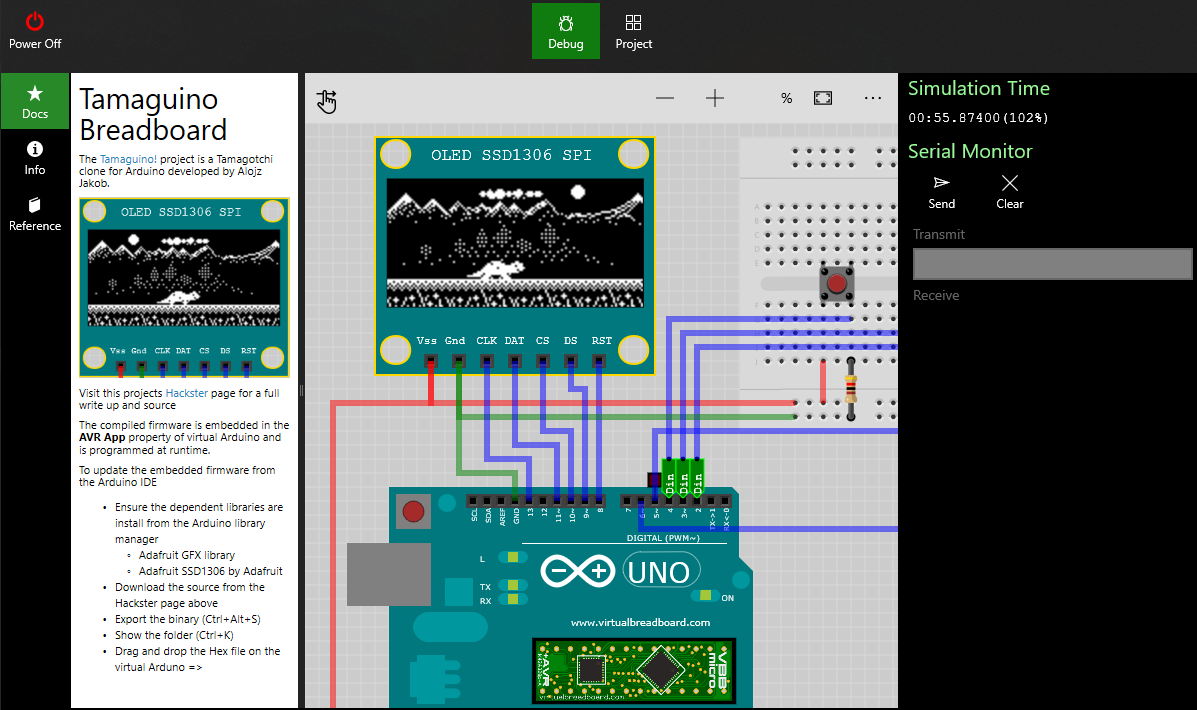Image resolution: width=1197 pixels, height=710 pixels.
Task: Open the percent zoom control
Action: point(786,98)
